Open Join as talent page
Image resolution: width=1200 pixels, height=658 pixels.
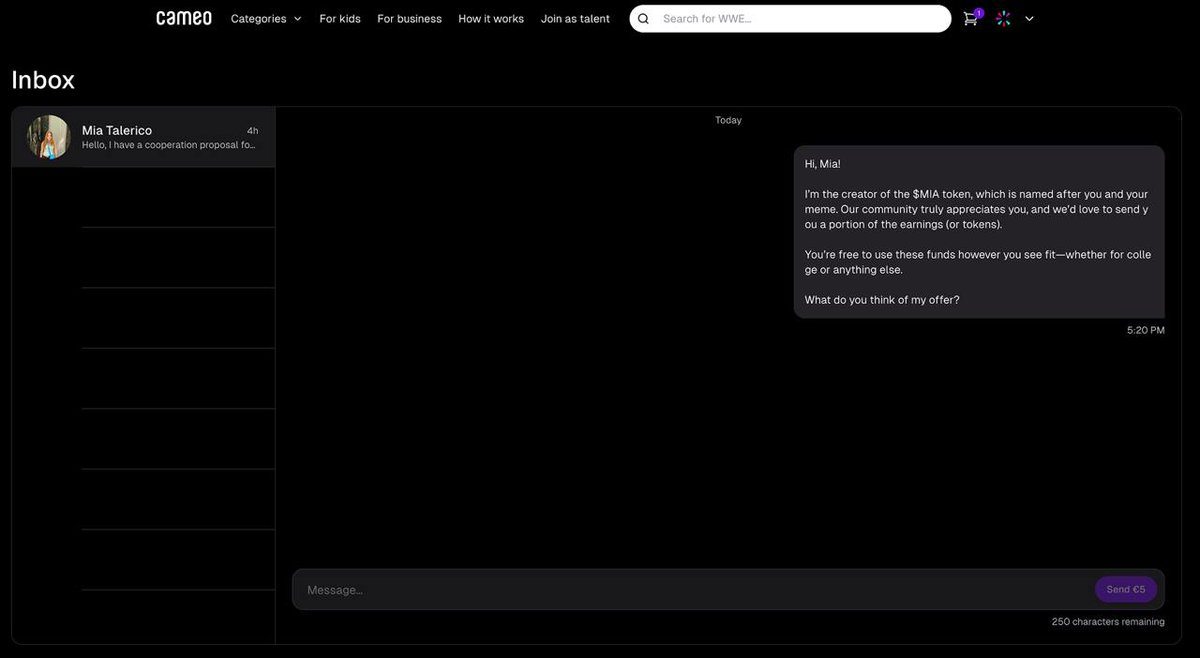pos(575,18)
